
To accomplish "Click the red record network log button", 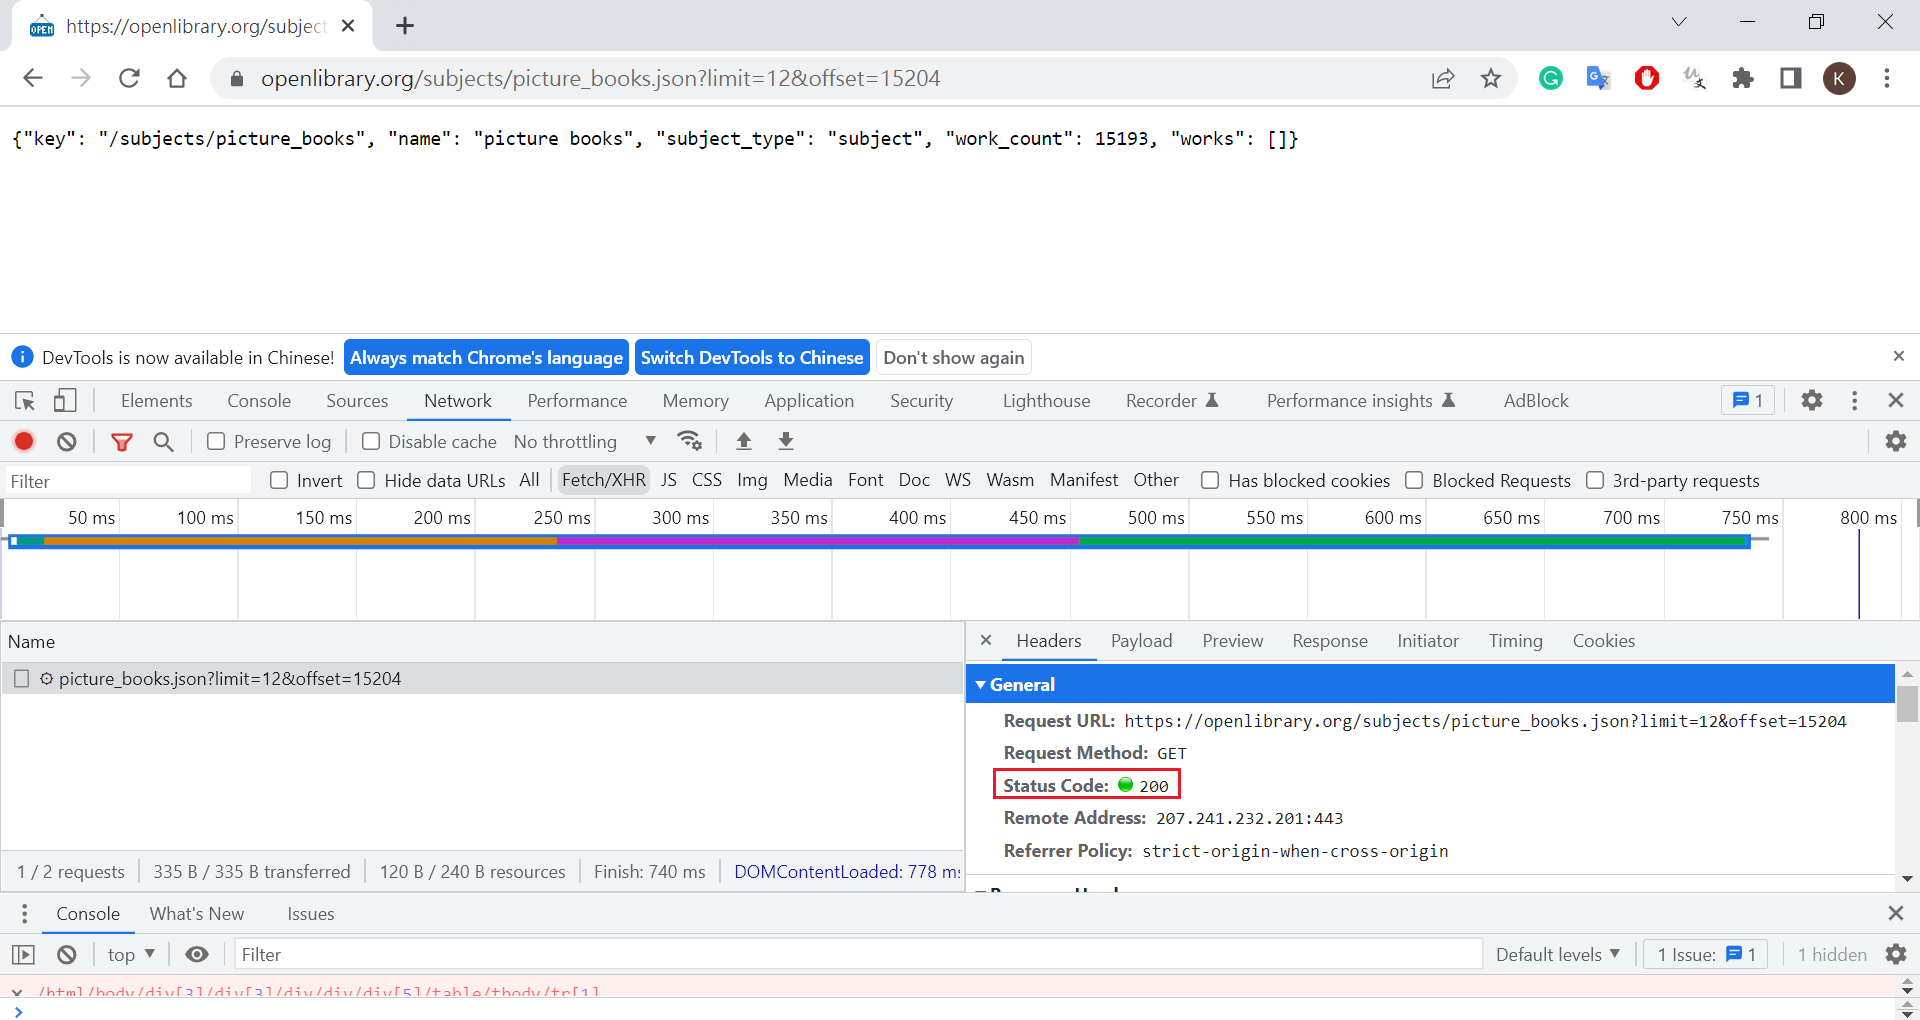I will coord(24,441).
